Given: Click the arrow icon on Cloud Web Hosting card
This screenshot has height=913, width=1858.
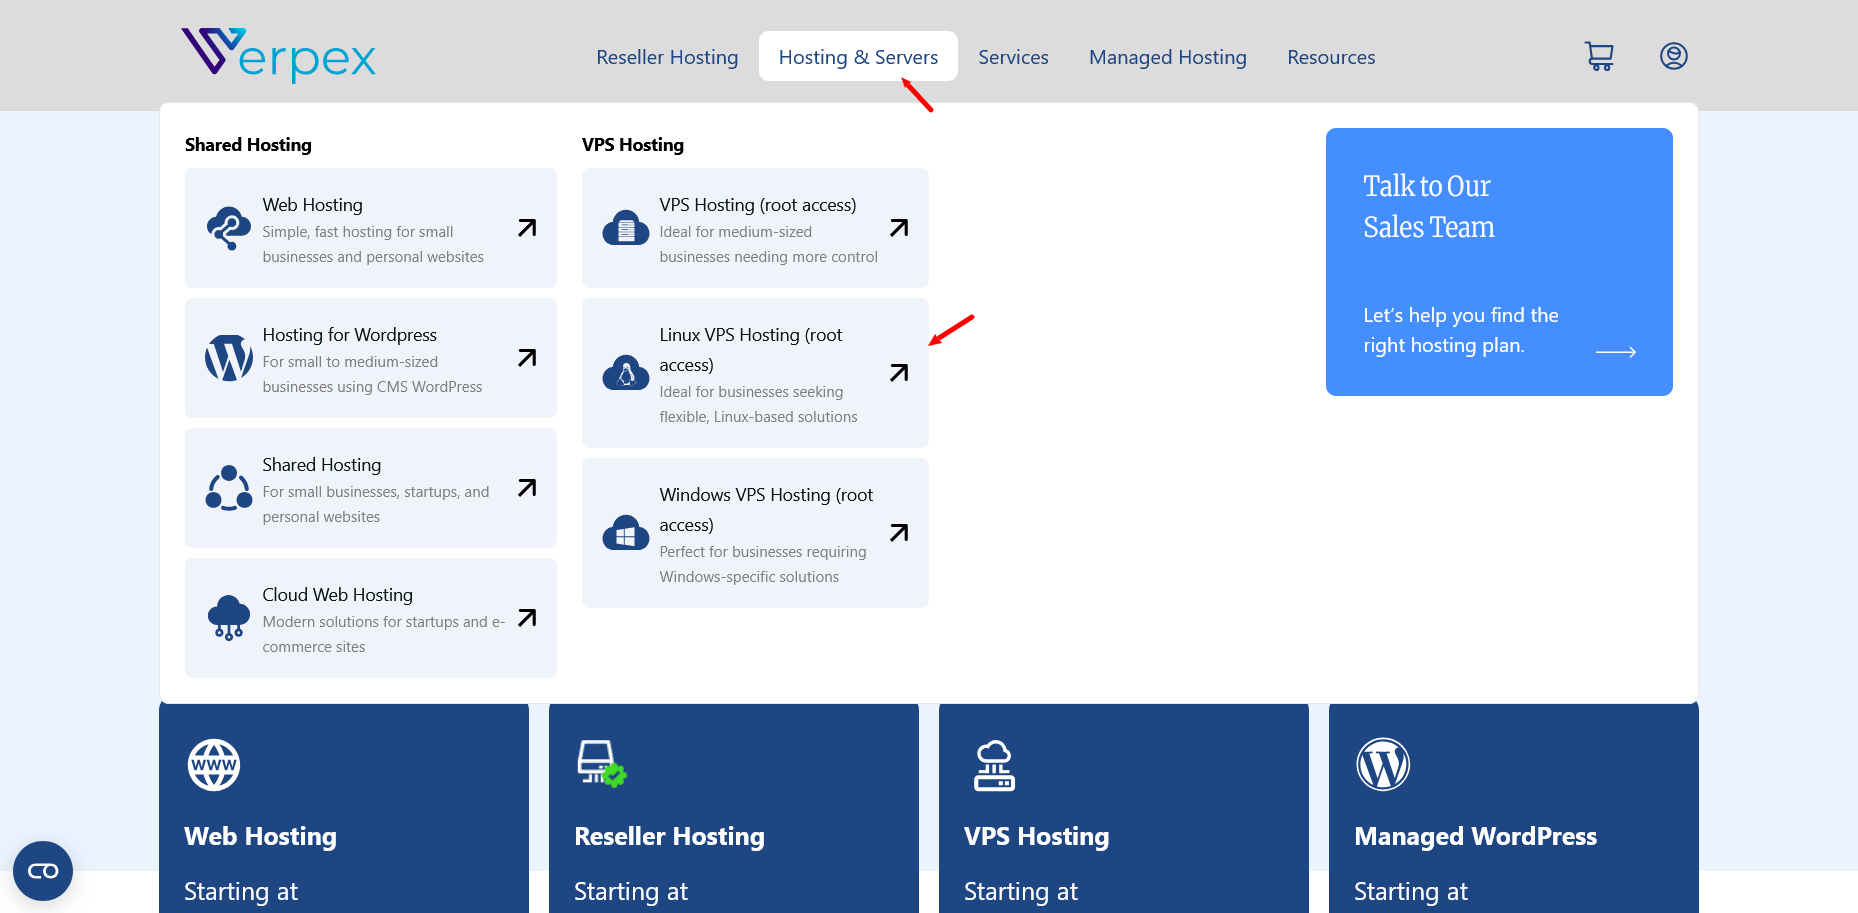Looking at the screenshot, I should [x=527, y=618].
